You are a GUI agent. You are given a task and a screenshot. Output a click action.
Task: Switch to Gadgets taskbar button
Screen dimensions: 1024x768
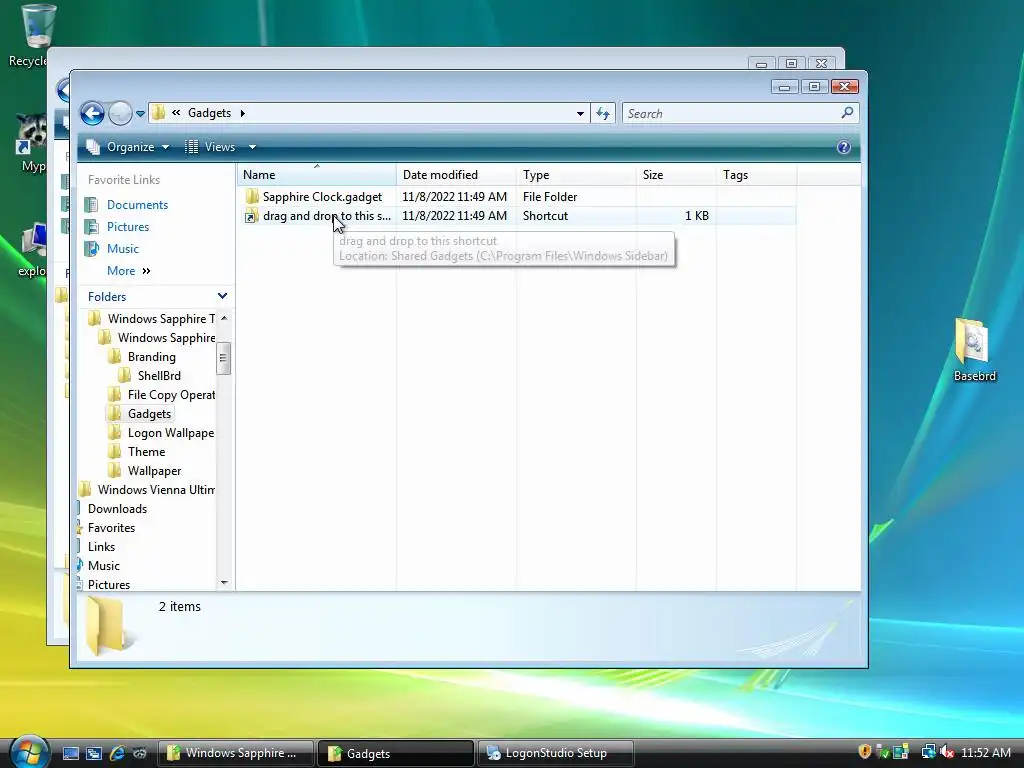click(x=396, y=753)
